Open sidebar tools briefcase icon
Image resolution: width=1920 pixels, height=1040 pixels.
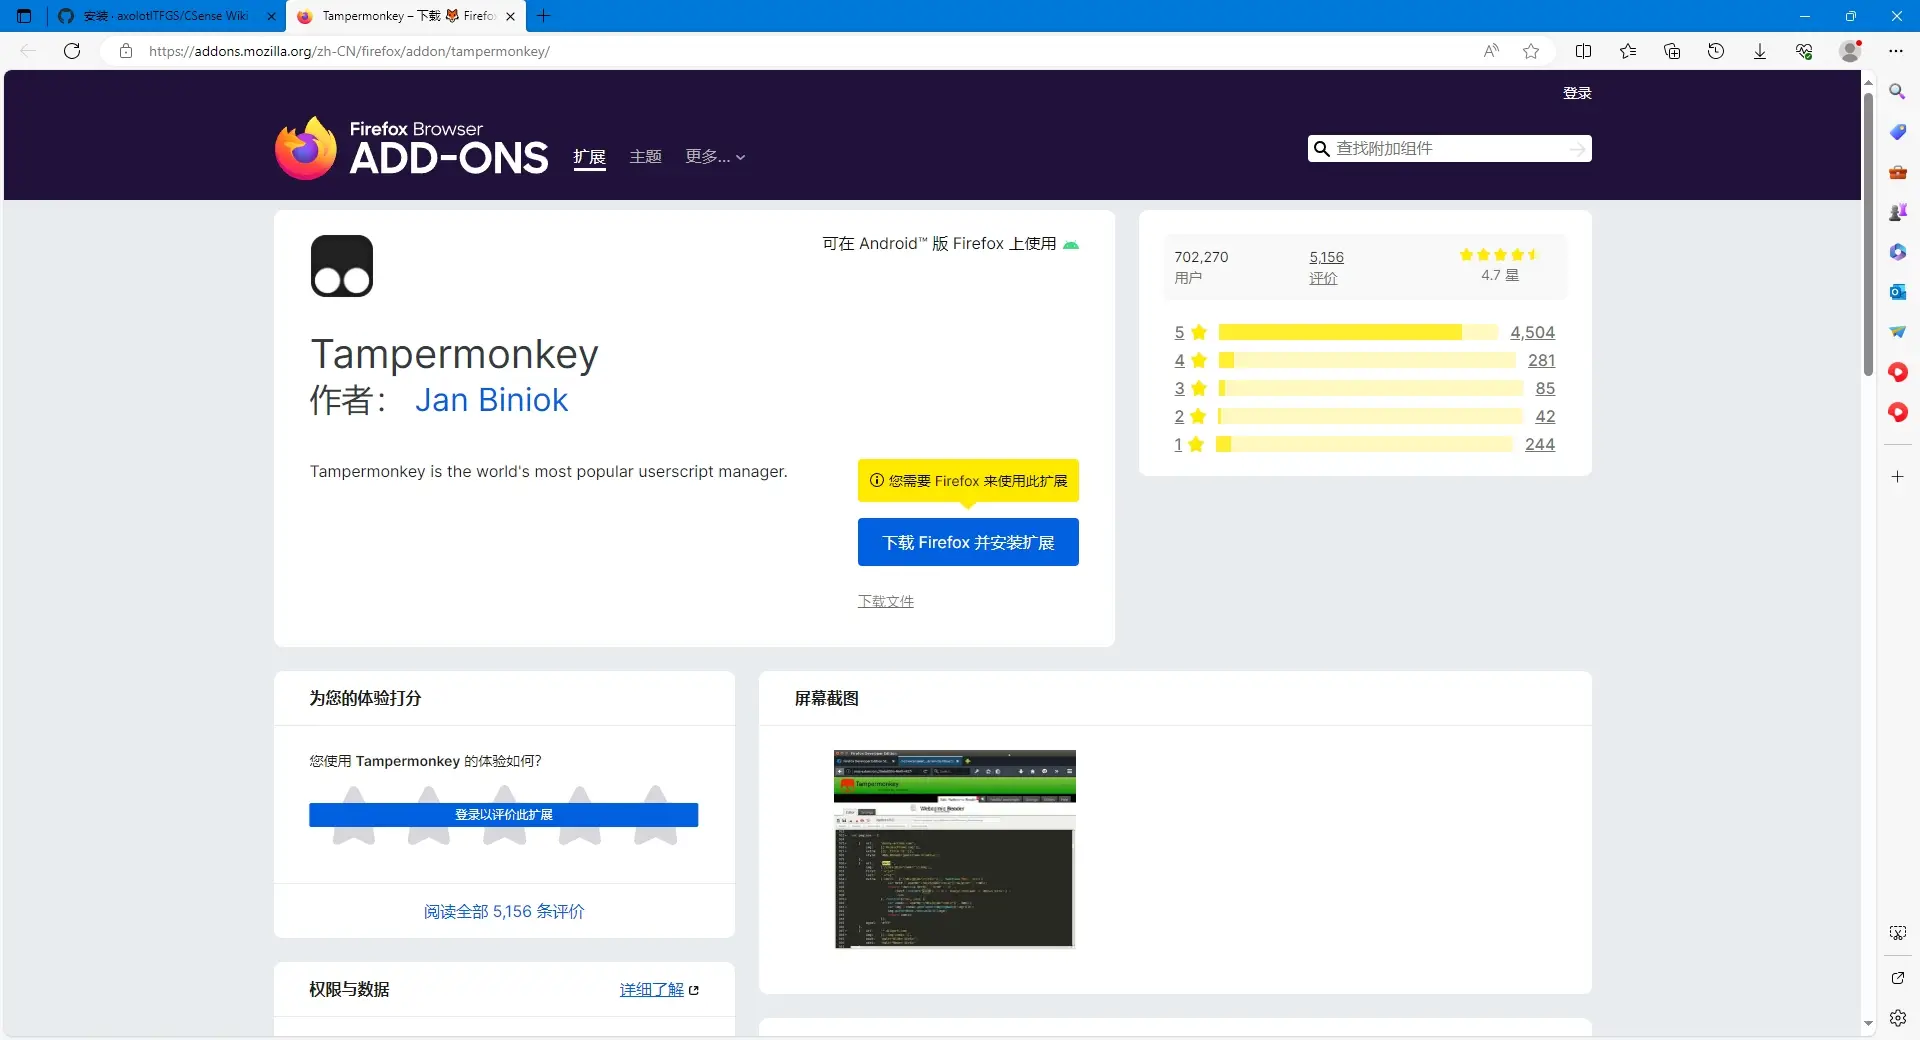(1897, 172)
